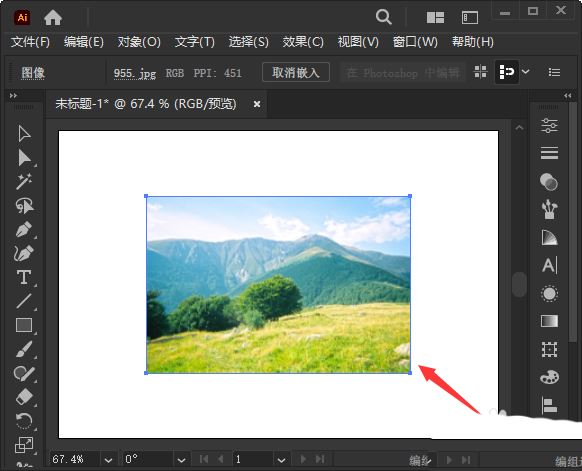Click the Illustrator Ai logo
Image resolution: width=582 pixels, height=471 pixels.
(22, 17)
